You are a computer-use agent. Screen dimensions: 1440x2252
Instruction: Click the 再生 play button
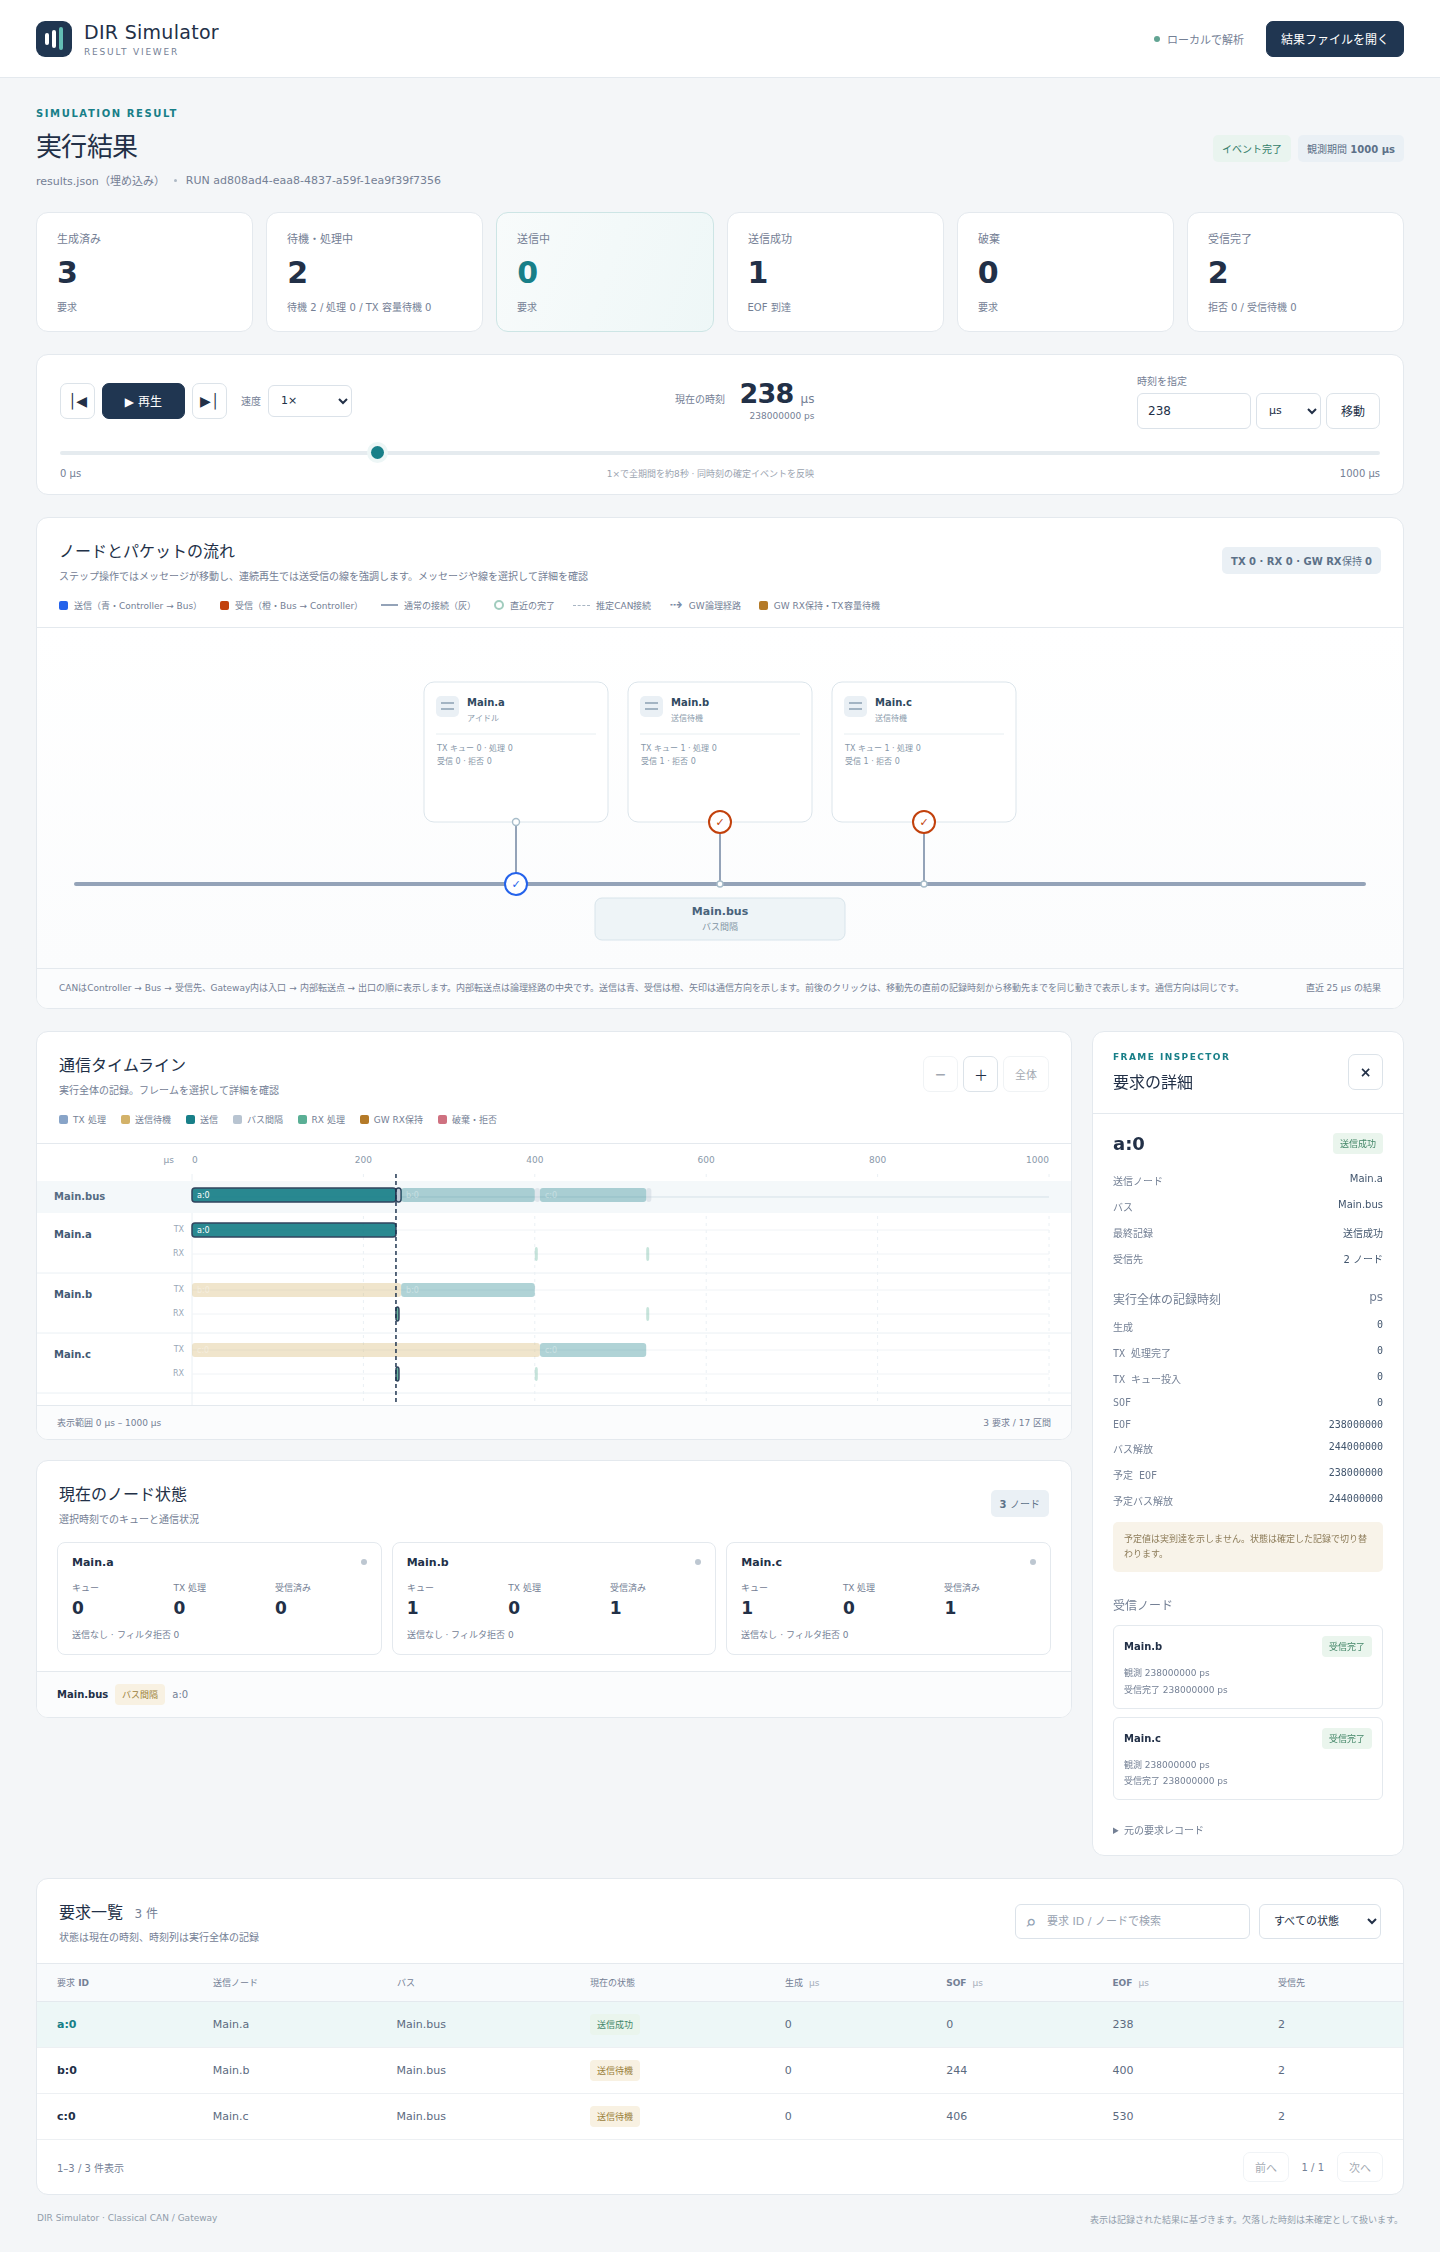pos(143,401)
